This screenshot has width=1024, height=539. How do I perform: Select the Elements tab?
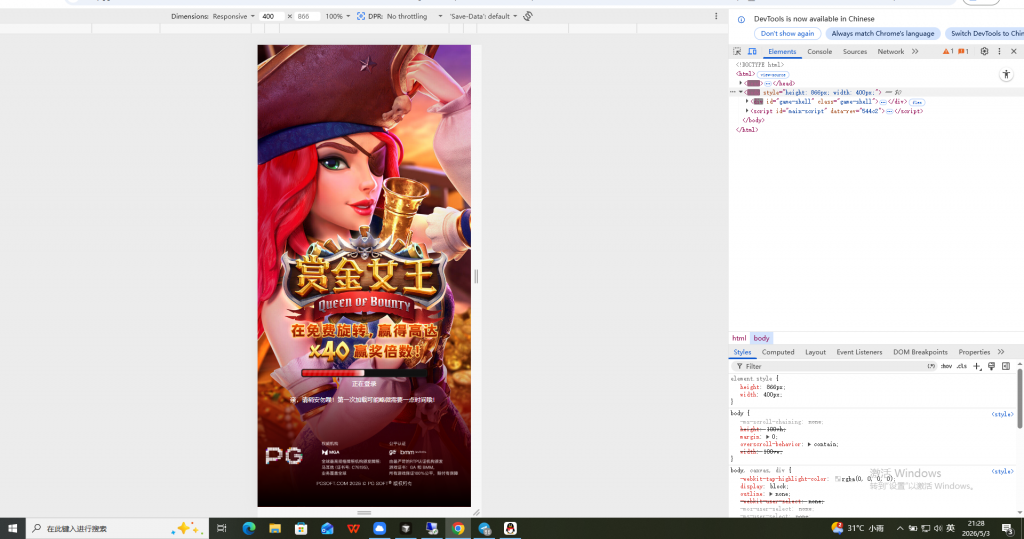pyautogui.click(x=782, y=52)
